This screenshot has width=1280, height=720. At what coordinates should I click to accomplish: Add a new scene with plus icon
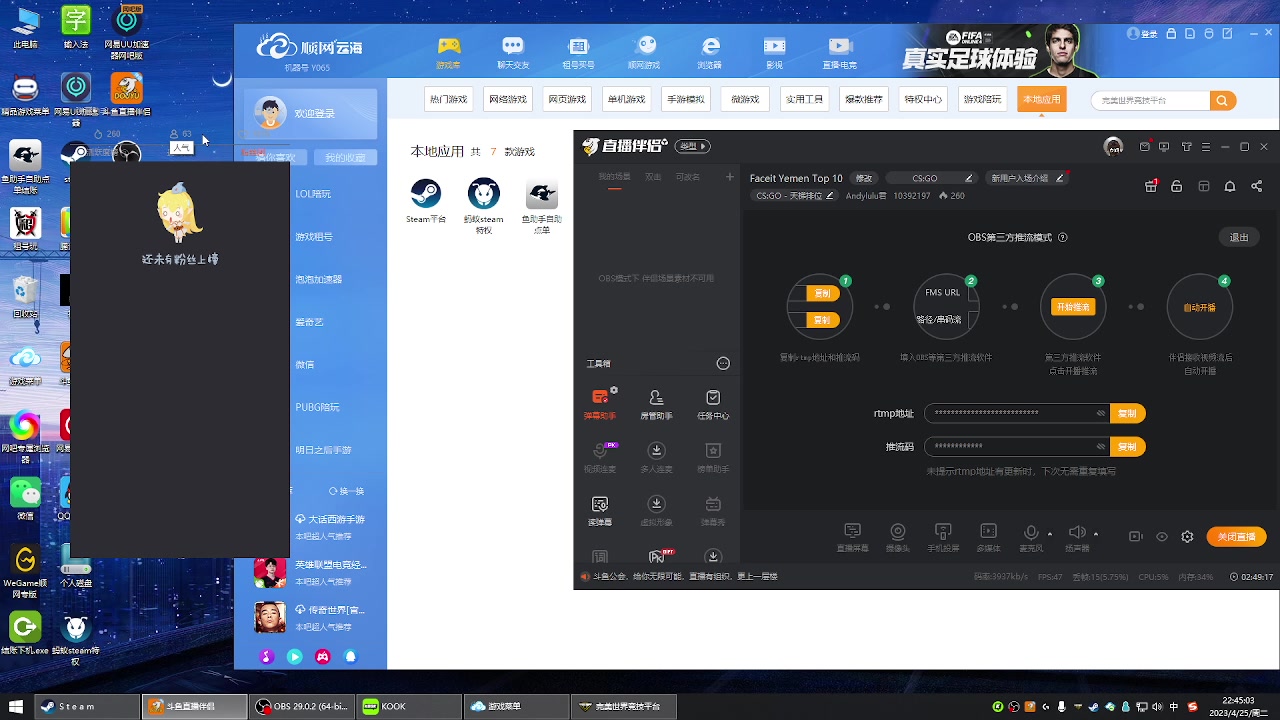pyautogui.click(x=729, y=177)
